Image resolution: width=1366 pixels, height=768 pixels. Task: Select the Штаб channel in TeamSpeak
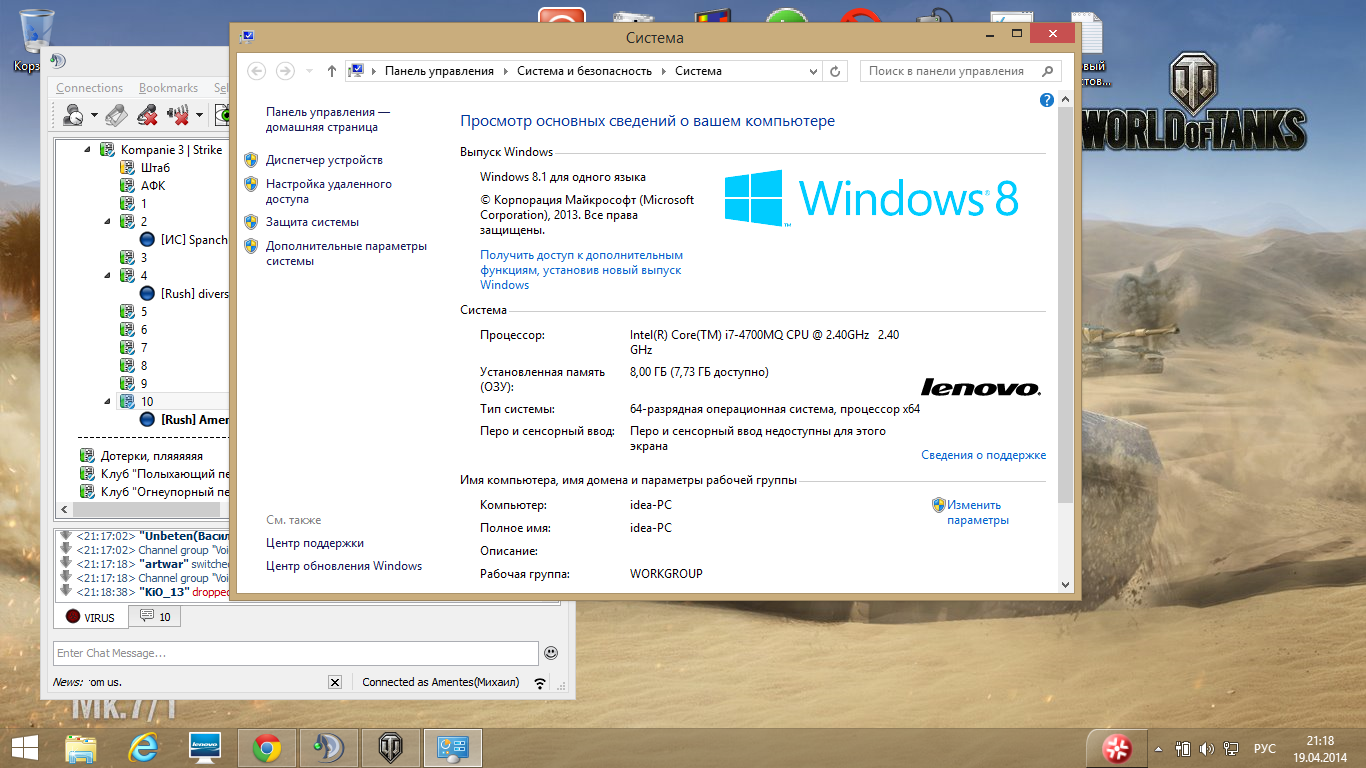(x=155, y=167)
